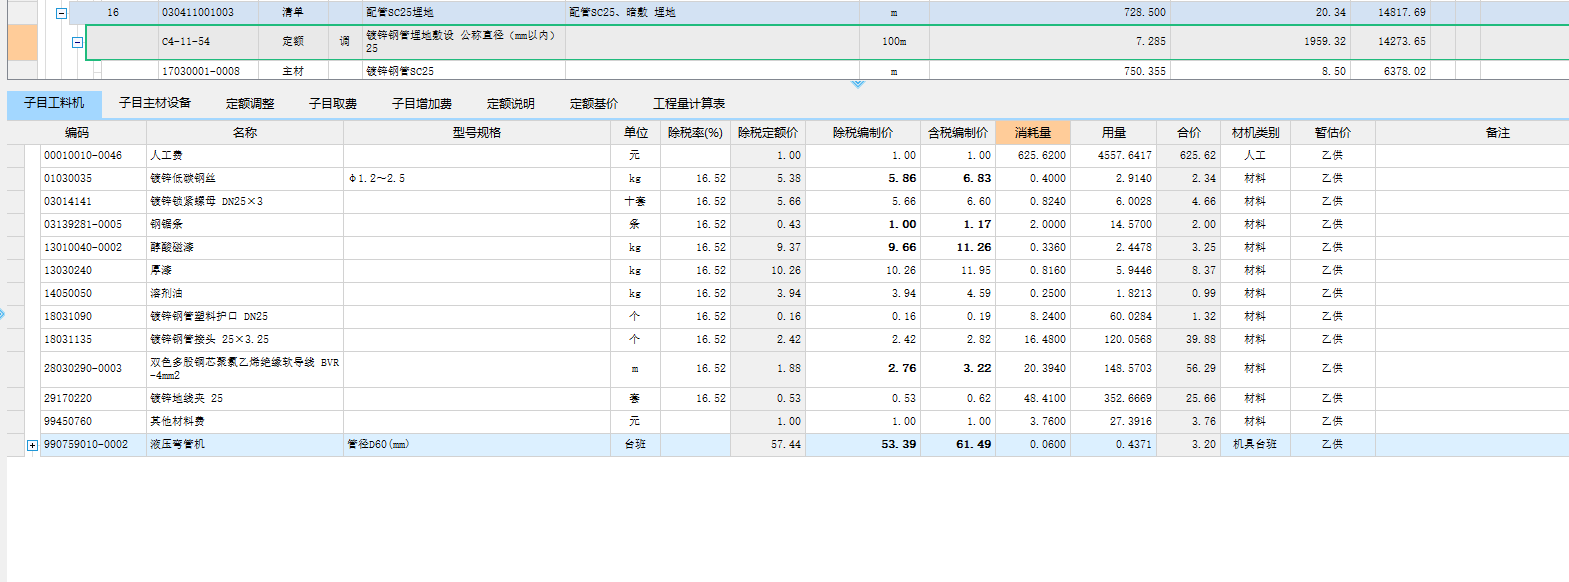Click the down chevron under the top grid
The height and width of the screenshot is (582, 1569).
pos(858,85)
